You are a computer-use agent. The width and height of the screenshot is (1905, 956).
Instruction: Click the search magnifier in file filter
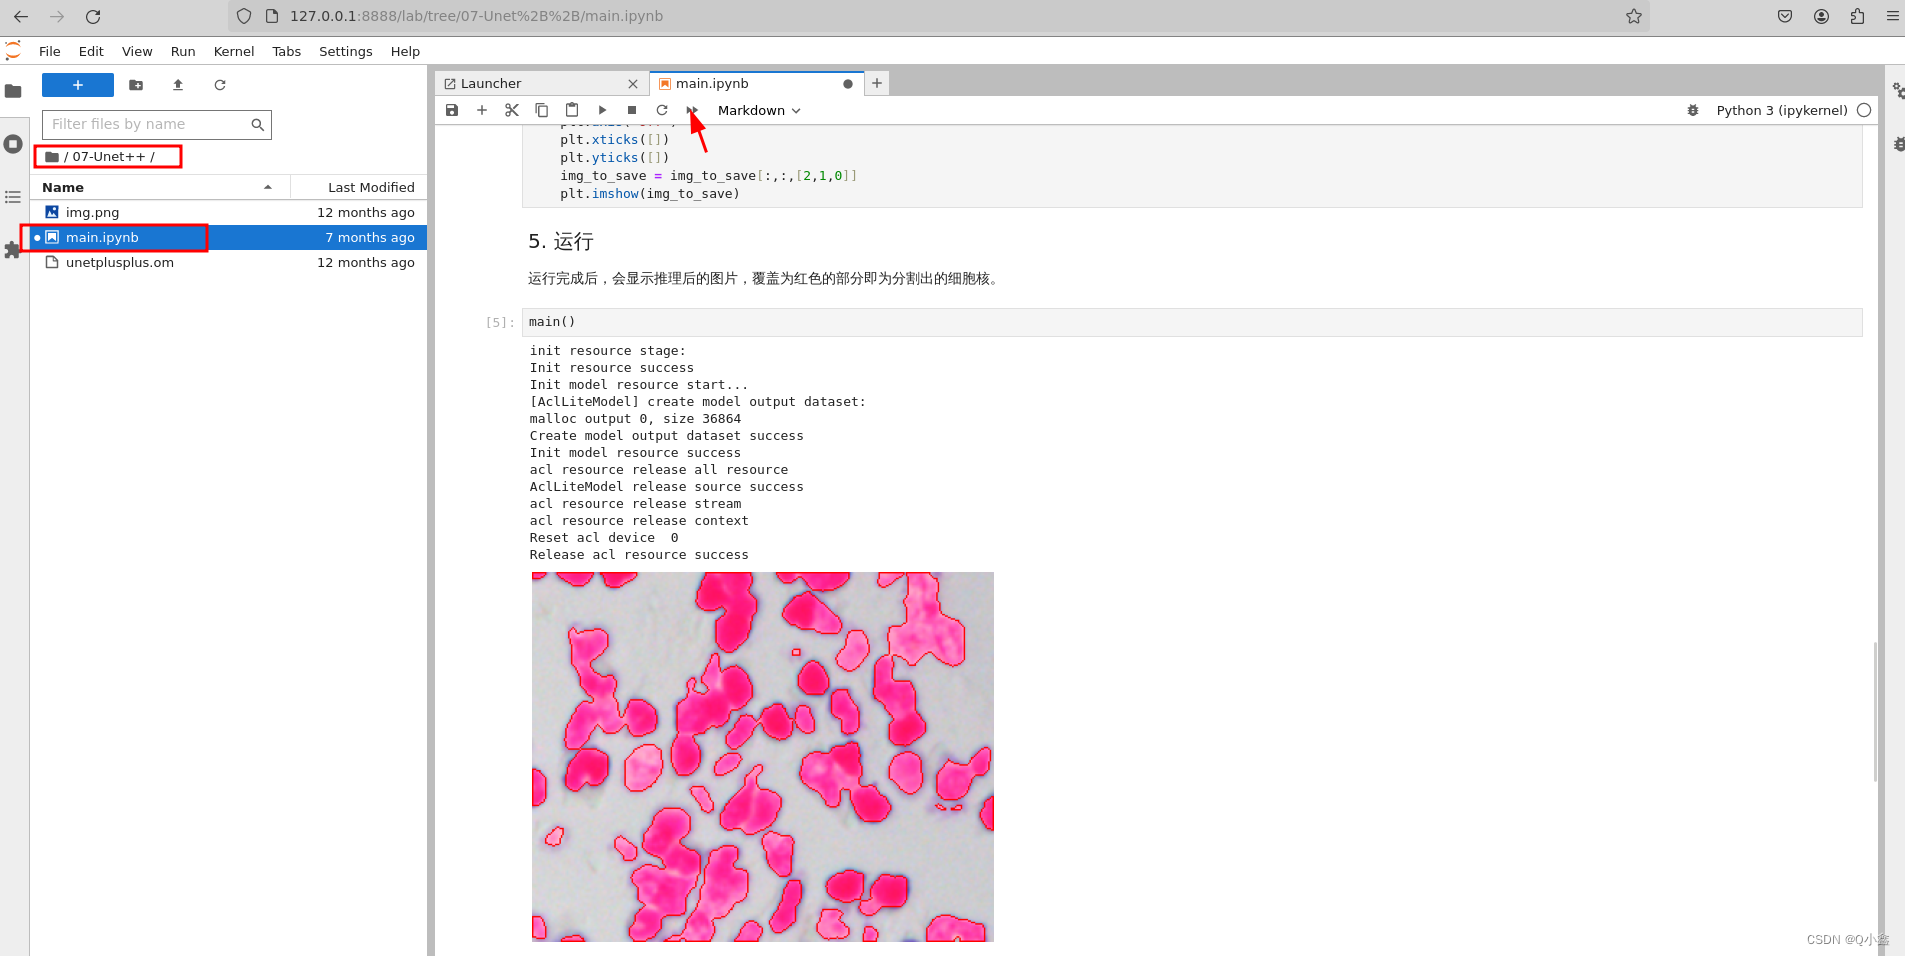click(x=258, y=124)
